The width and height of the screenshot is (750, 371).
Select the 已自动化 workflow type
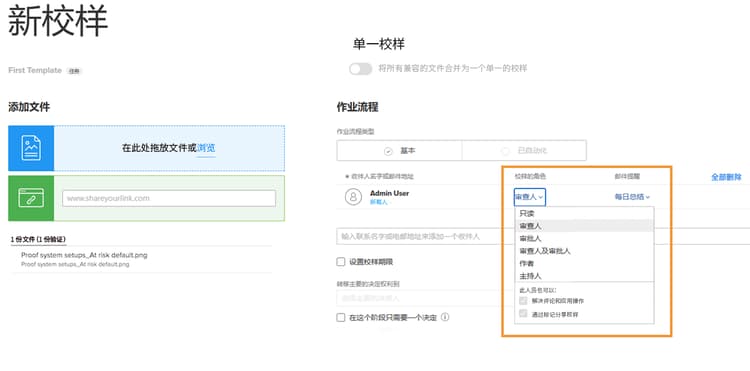(524, 151)
